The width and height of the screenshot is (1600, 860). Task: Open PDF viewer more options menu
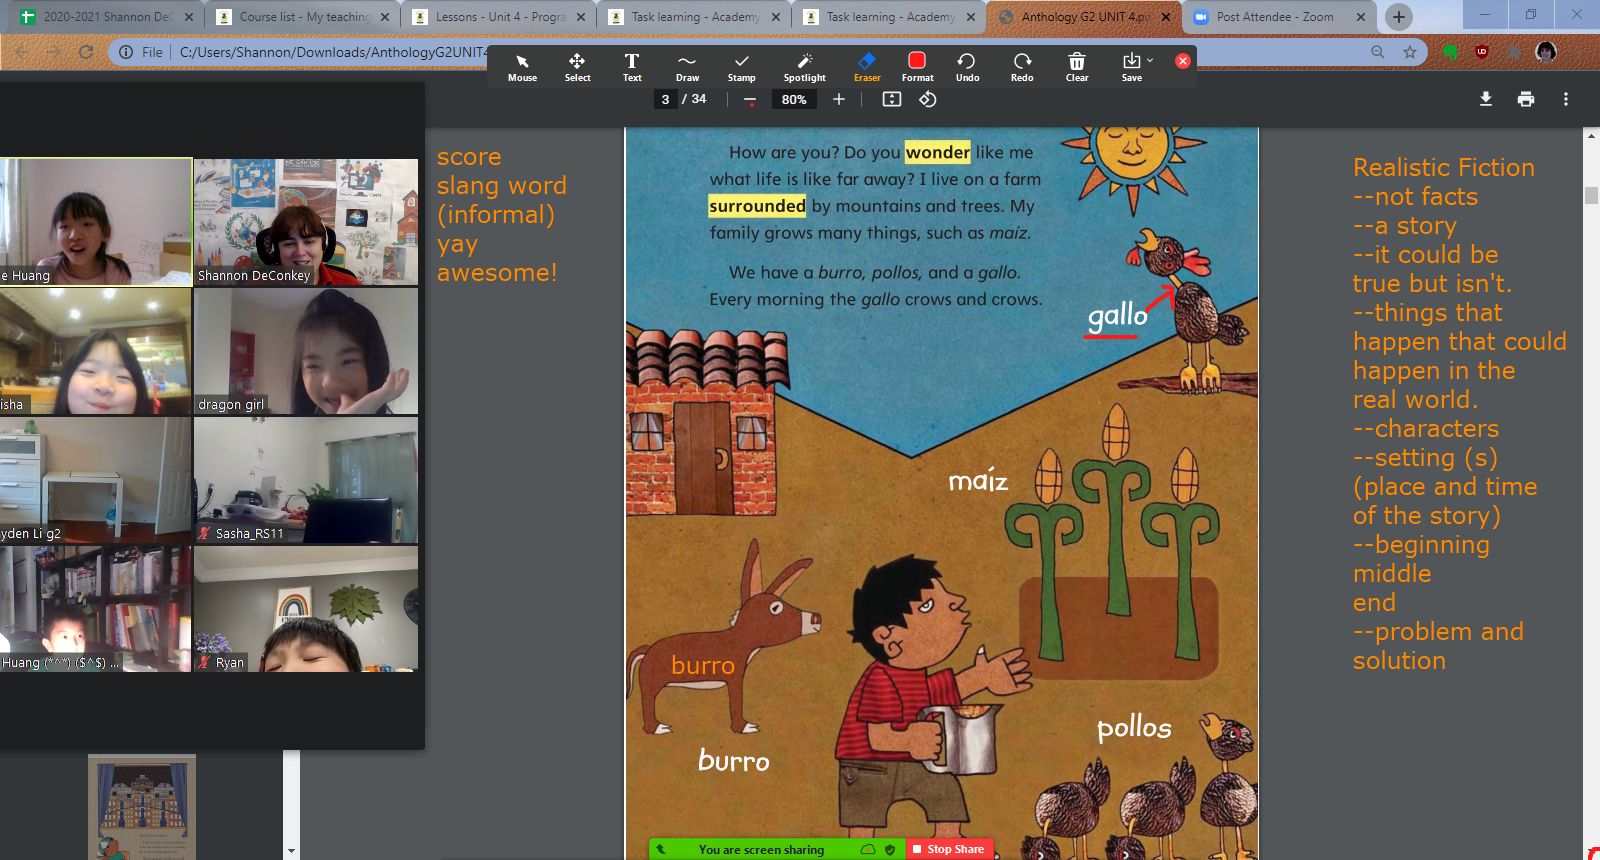(x=1566, y=99)
